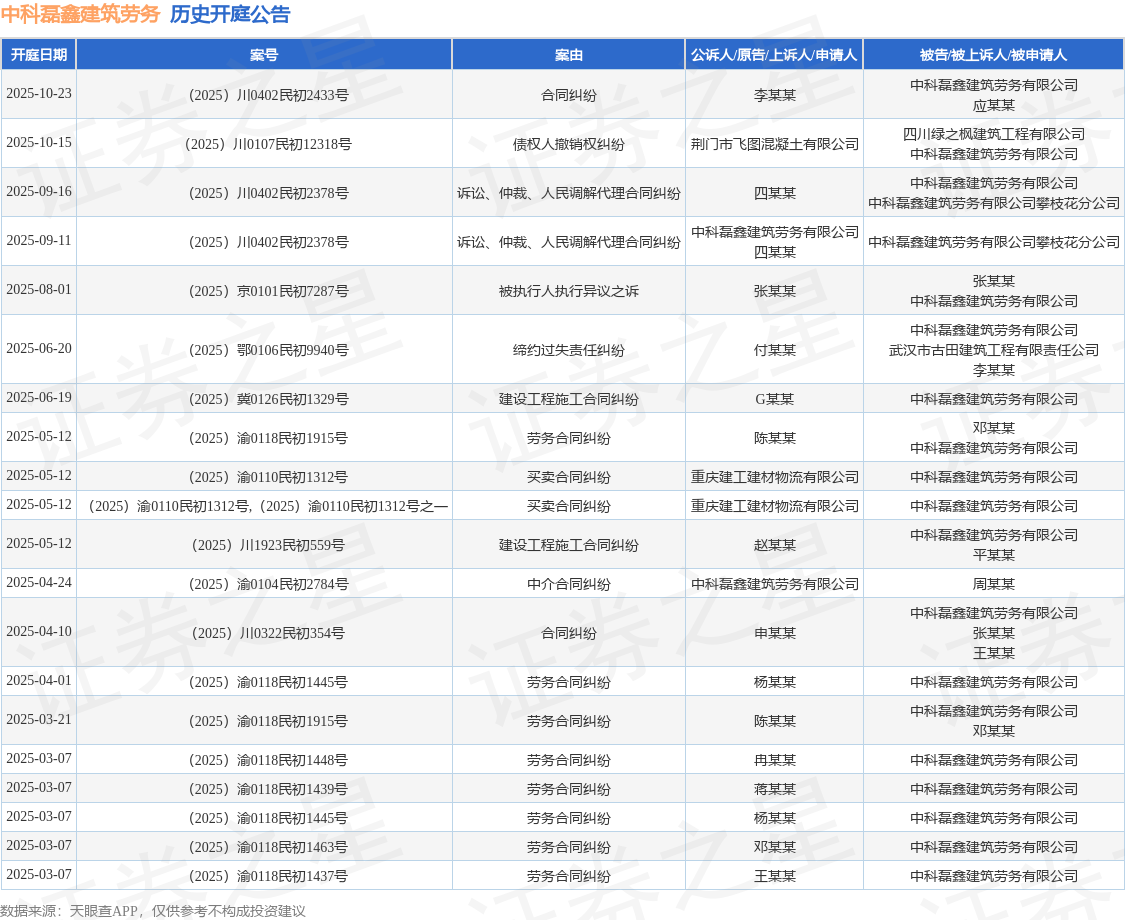
Task: Click plaintiff 申某某
Action: pos(774,633)
